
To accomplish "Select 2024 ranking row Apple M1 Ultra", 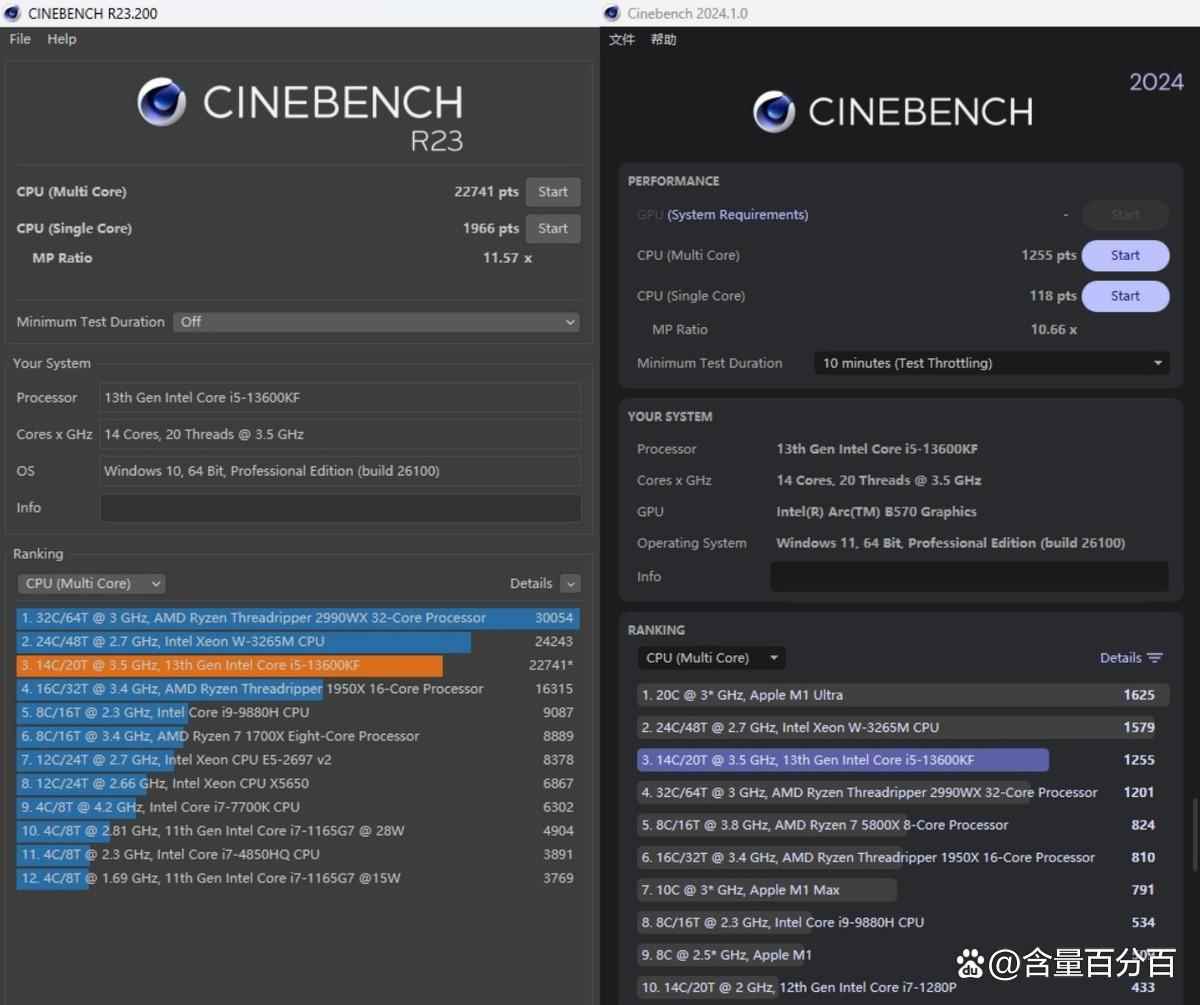I will [903, 695].
